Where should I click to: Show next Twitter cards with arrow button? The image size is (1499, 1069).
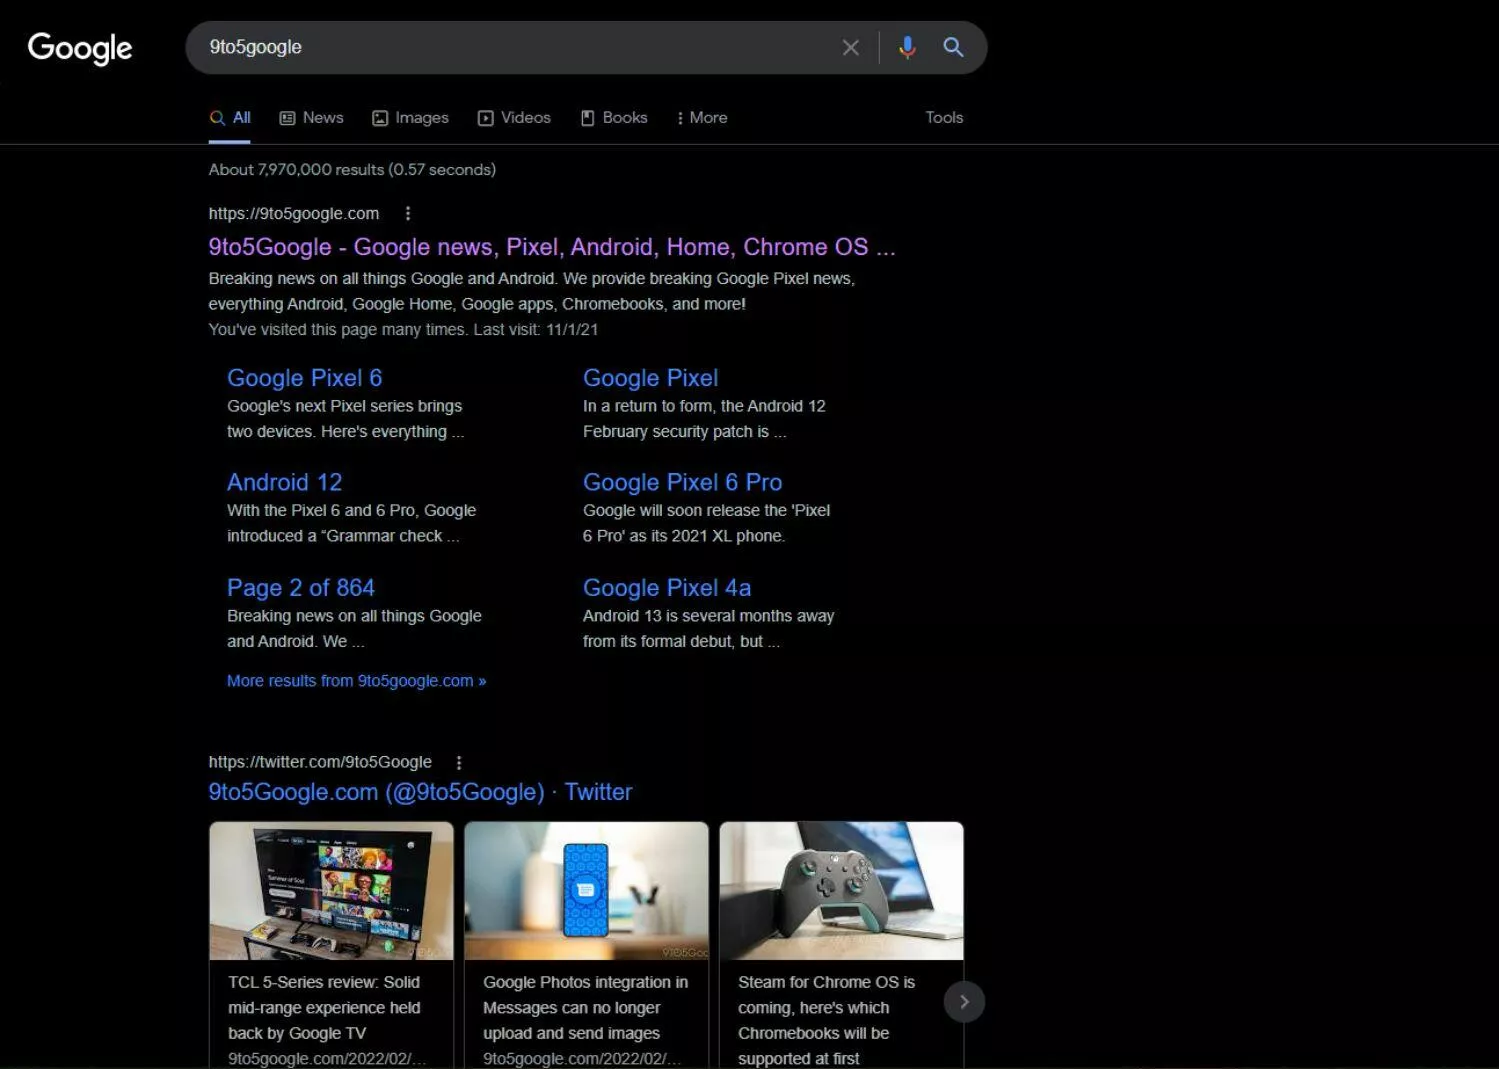point(964,1002)
